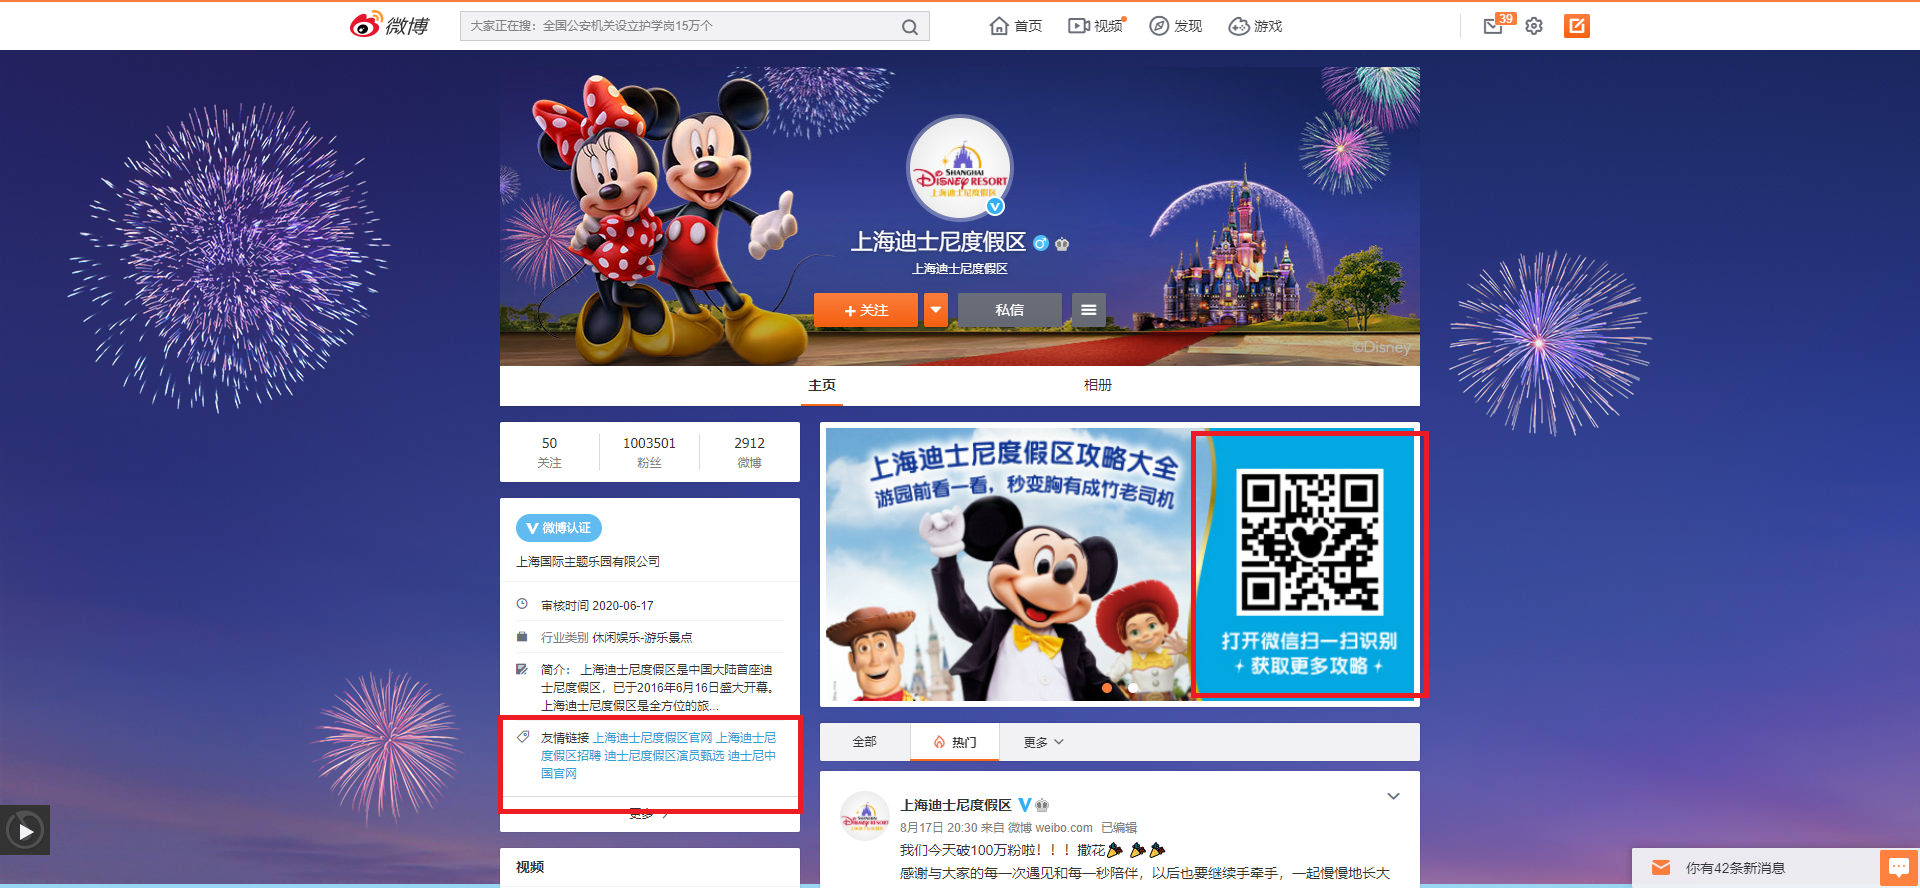Viewport: 1920px width, 888px height.
Task: Click the Weibo logo
Action: [390, 25]
